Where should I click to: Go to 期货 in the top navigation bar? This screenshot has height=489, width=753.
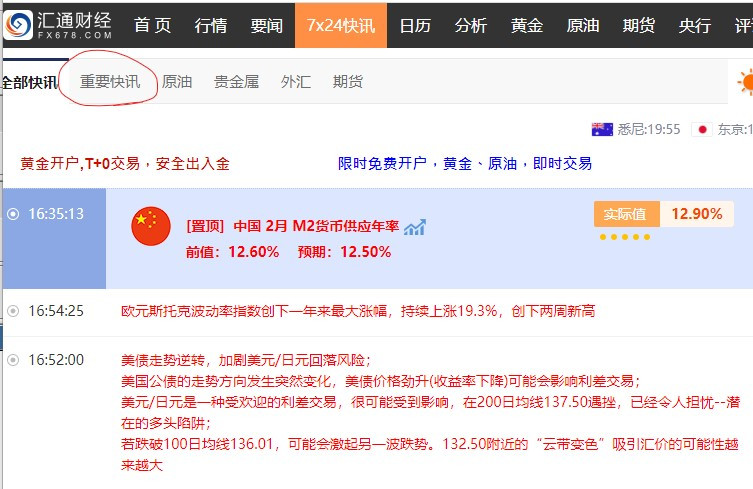pyautogui.click(x=639, y=25)
